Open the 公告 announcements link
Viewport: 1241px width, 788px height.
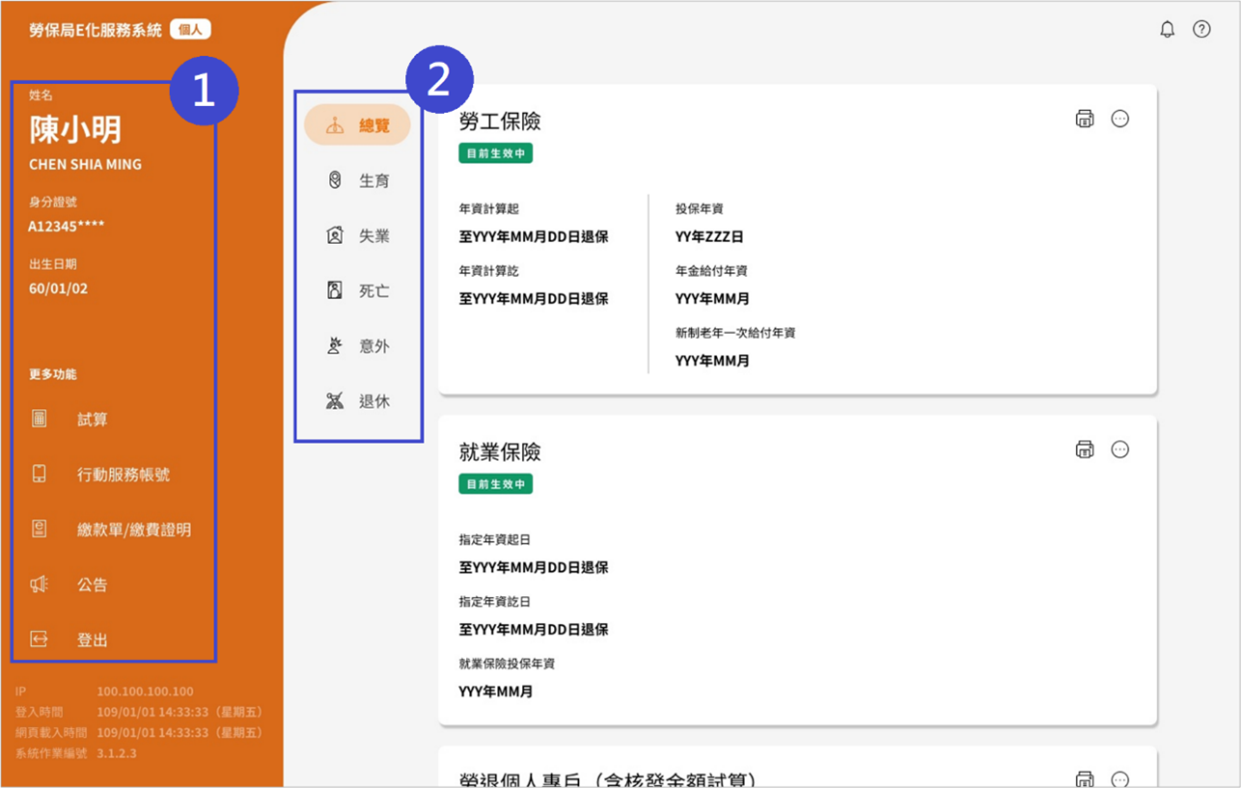click(x=92, y=585)
